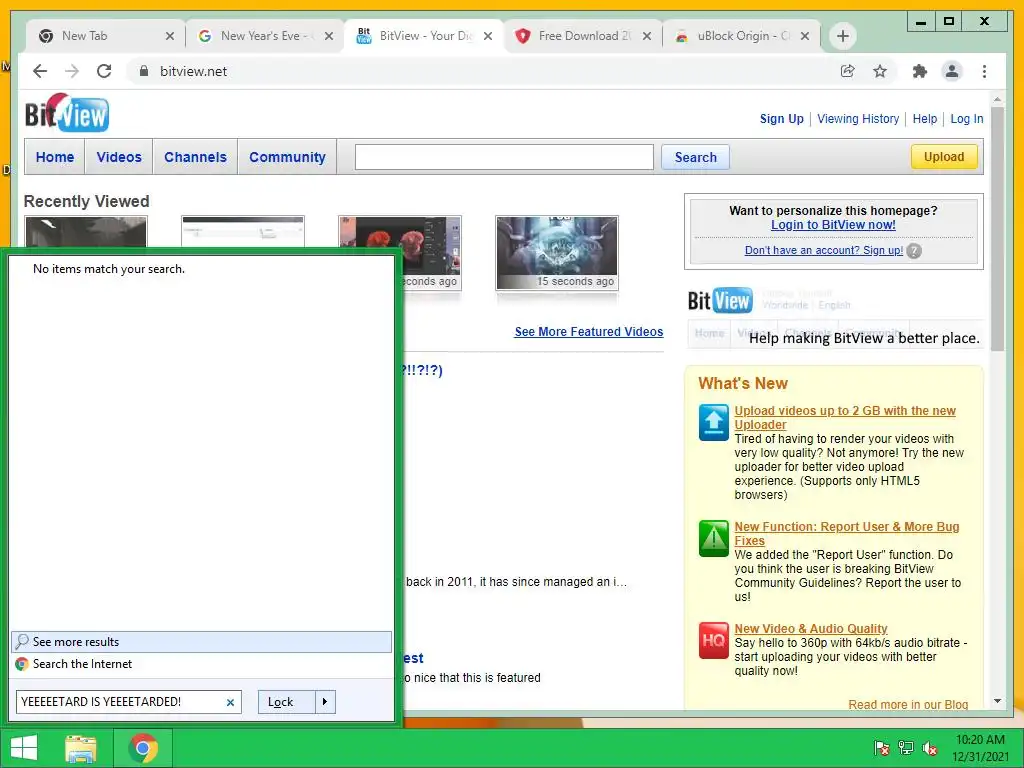Close the New Year's Eve tab
The width and height of the screenshot is (1024, 768).
(329, 36)
